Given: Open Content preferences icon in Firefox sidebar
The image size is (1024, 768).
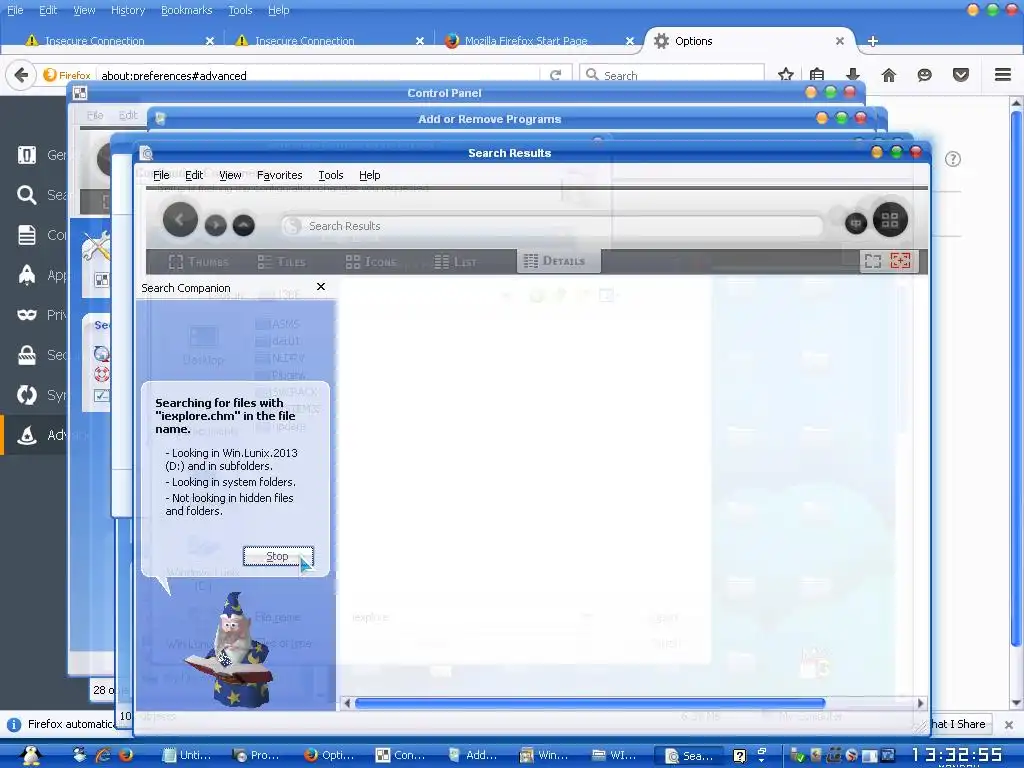Looking at the screenshot, I should tap(27, 235).
